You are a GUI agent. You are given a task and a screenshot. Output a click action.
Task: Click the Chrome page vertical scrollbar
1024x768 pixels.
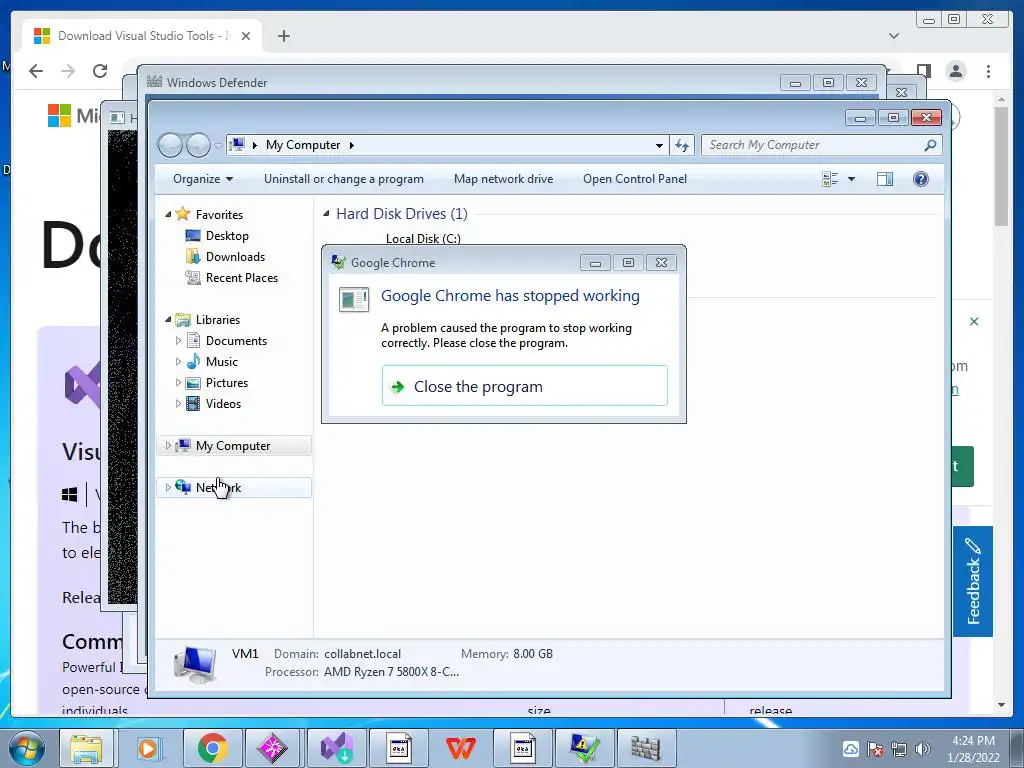(x=1002, y=165)
